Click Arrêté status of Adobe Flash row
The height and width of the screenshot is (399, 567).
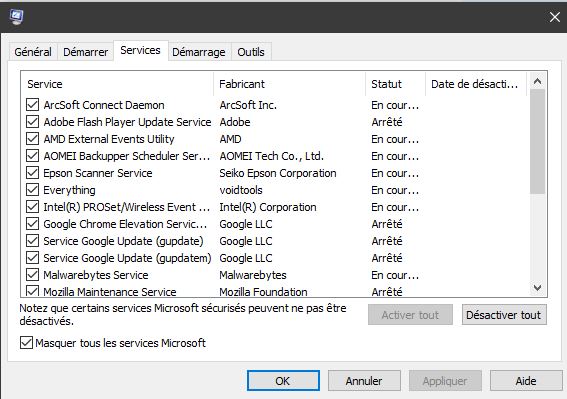(387, 122)
